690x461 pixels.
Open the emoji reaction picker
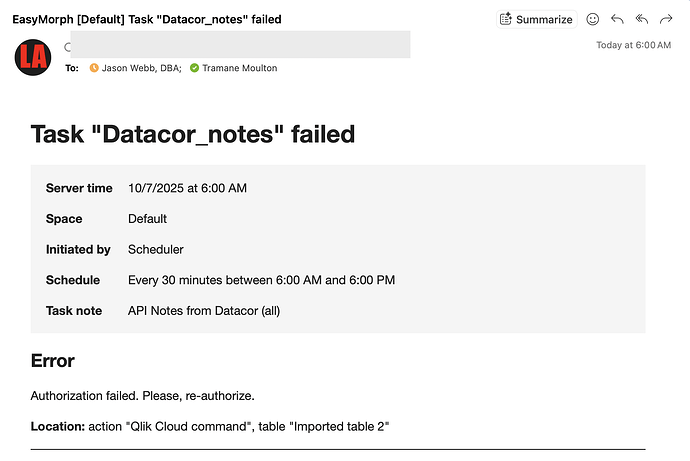(x=592, y=19)
